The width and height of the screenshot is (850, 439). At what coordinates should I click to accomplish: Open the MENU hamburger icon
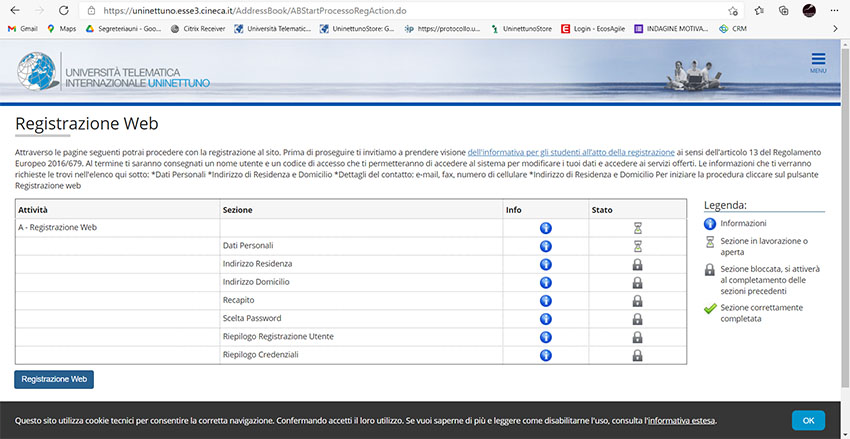[818, 63]
